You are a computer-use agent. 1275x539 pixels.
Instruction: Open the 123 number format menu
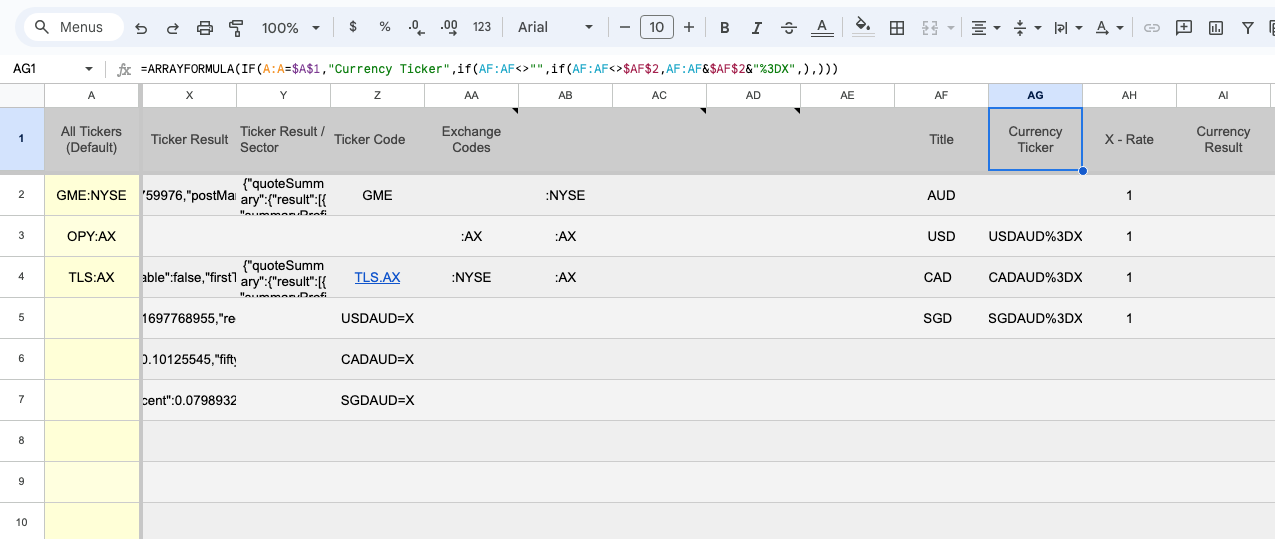pos(482,28)
